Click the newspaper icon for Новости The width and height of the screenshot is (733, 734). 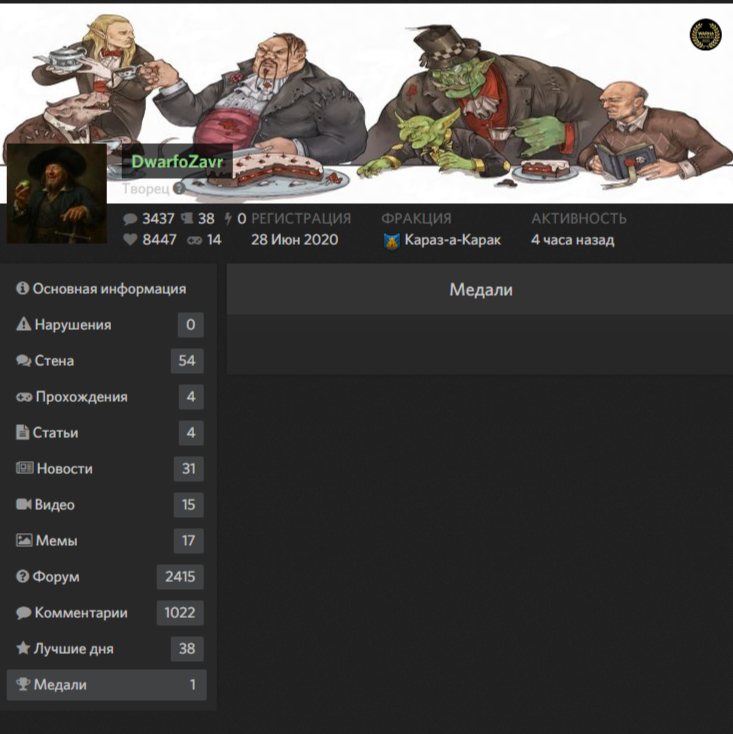[x=25, y=468]
